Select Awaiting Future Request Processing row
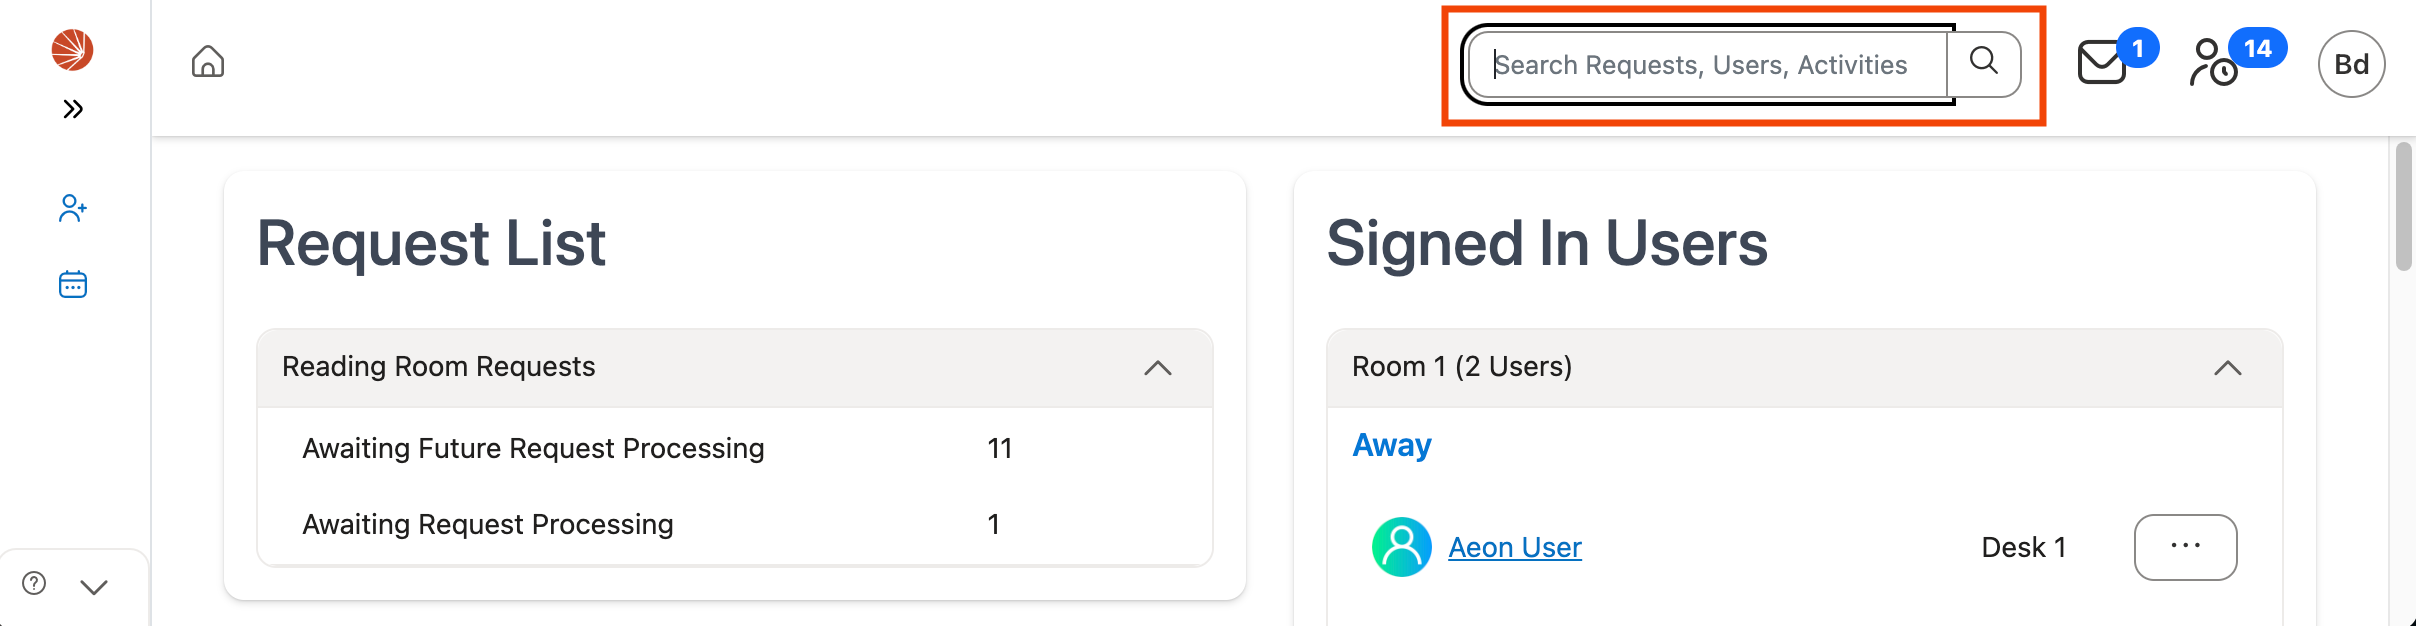Image resolution: width=2416 pixels, height=626 pixels. pos(533,448)
